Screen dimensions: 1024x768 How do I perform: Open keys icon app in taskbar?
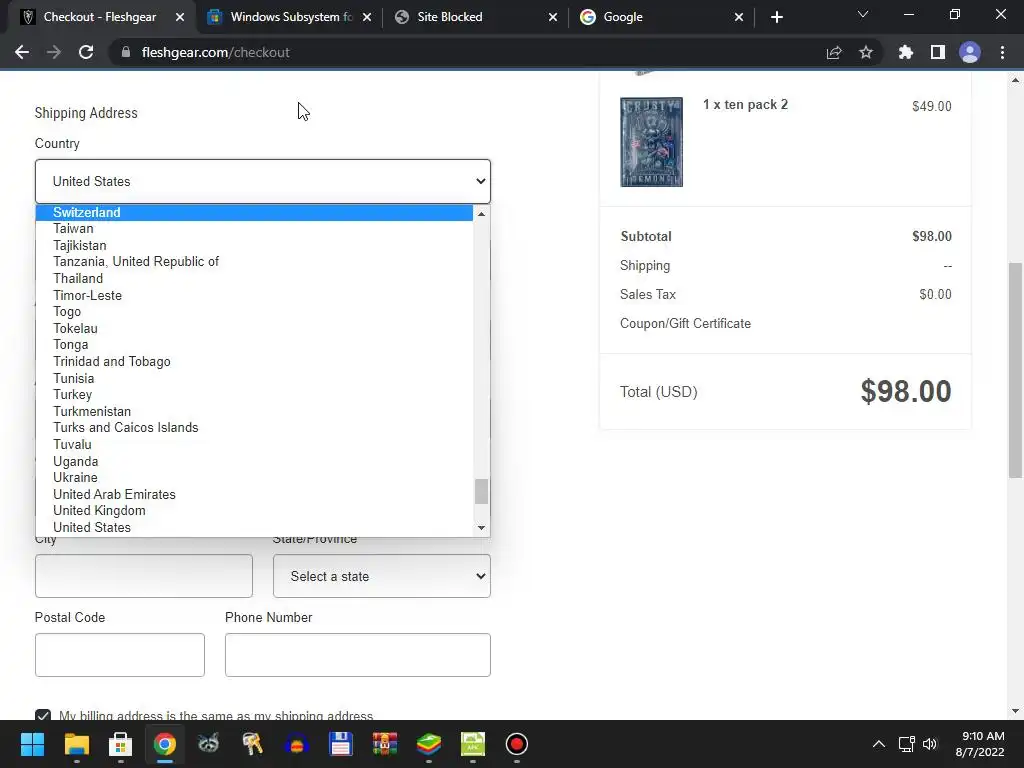(252, 744)
